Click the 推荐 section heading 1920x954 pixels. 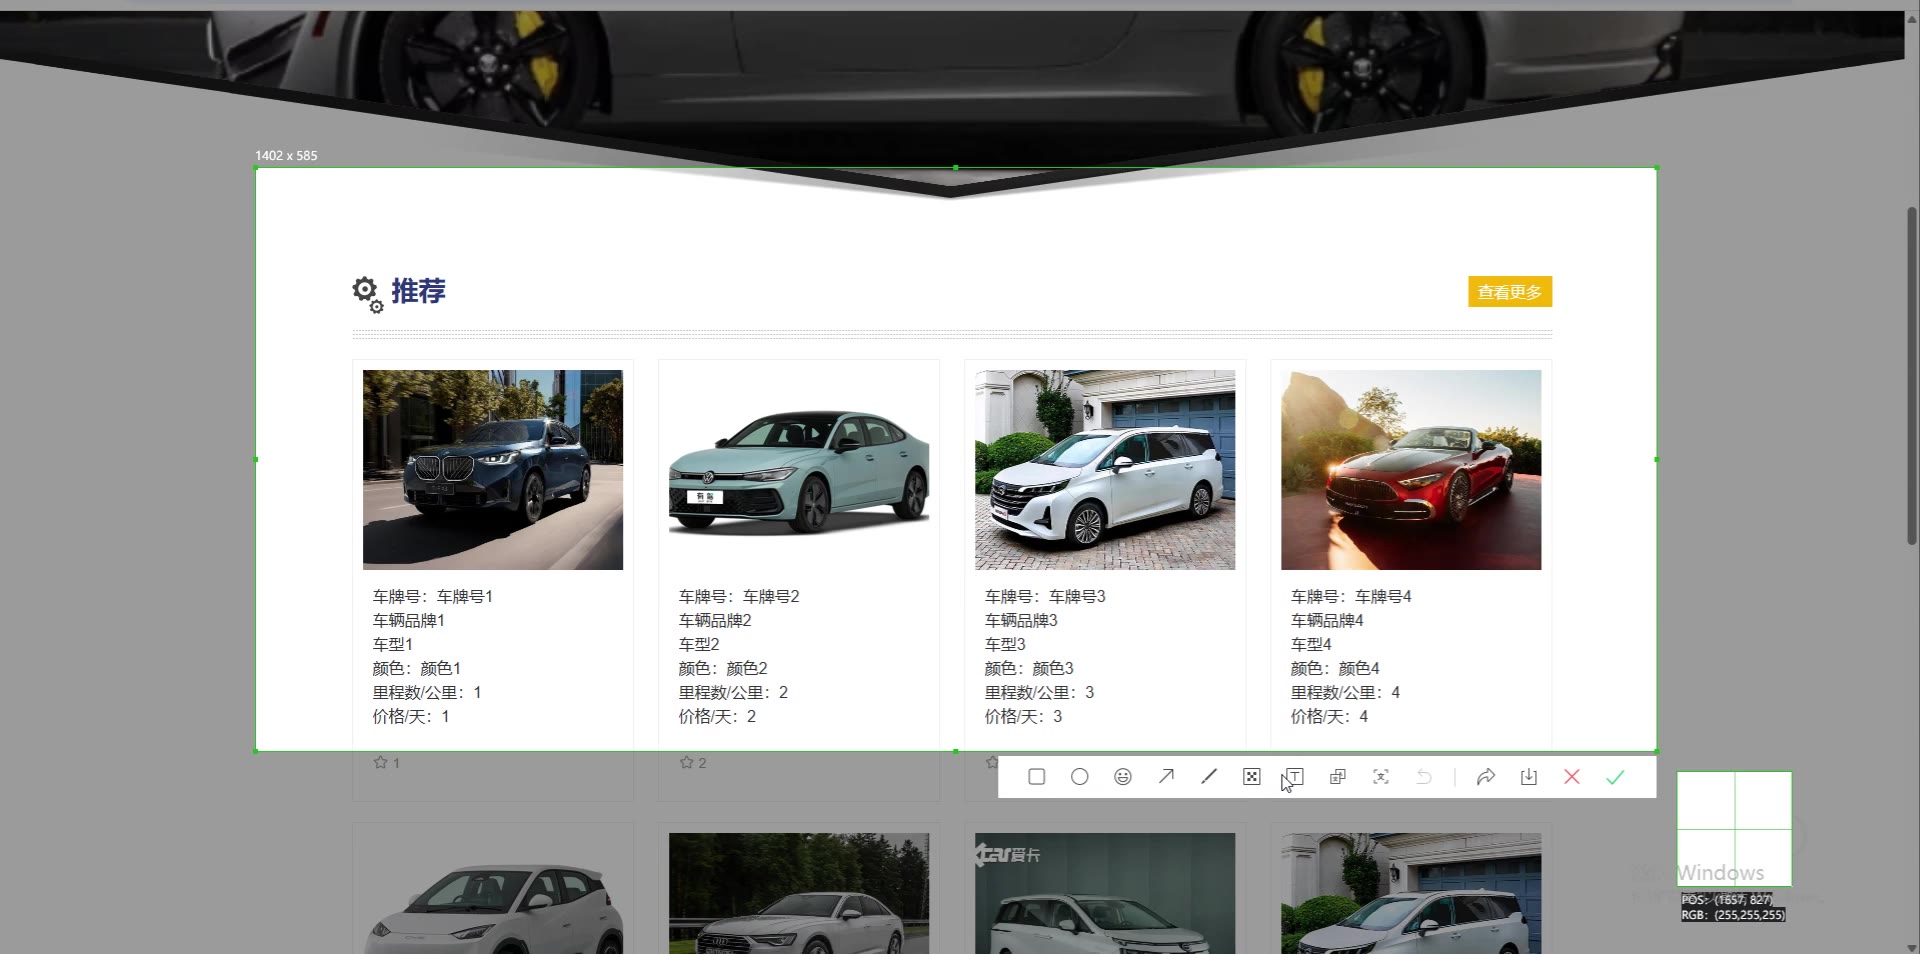(x=418, y=291)
